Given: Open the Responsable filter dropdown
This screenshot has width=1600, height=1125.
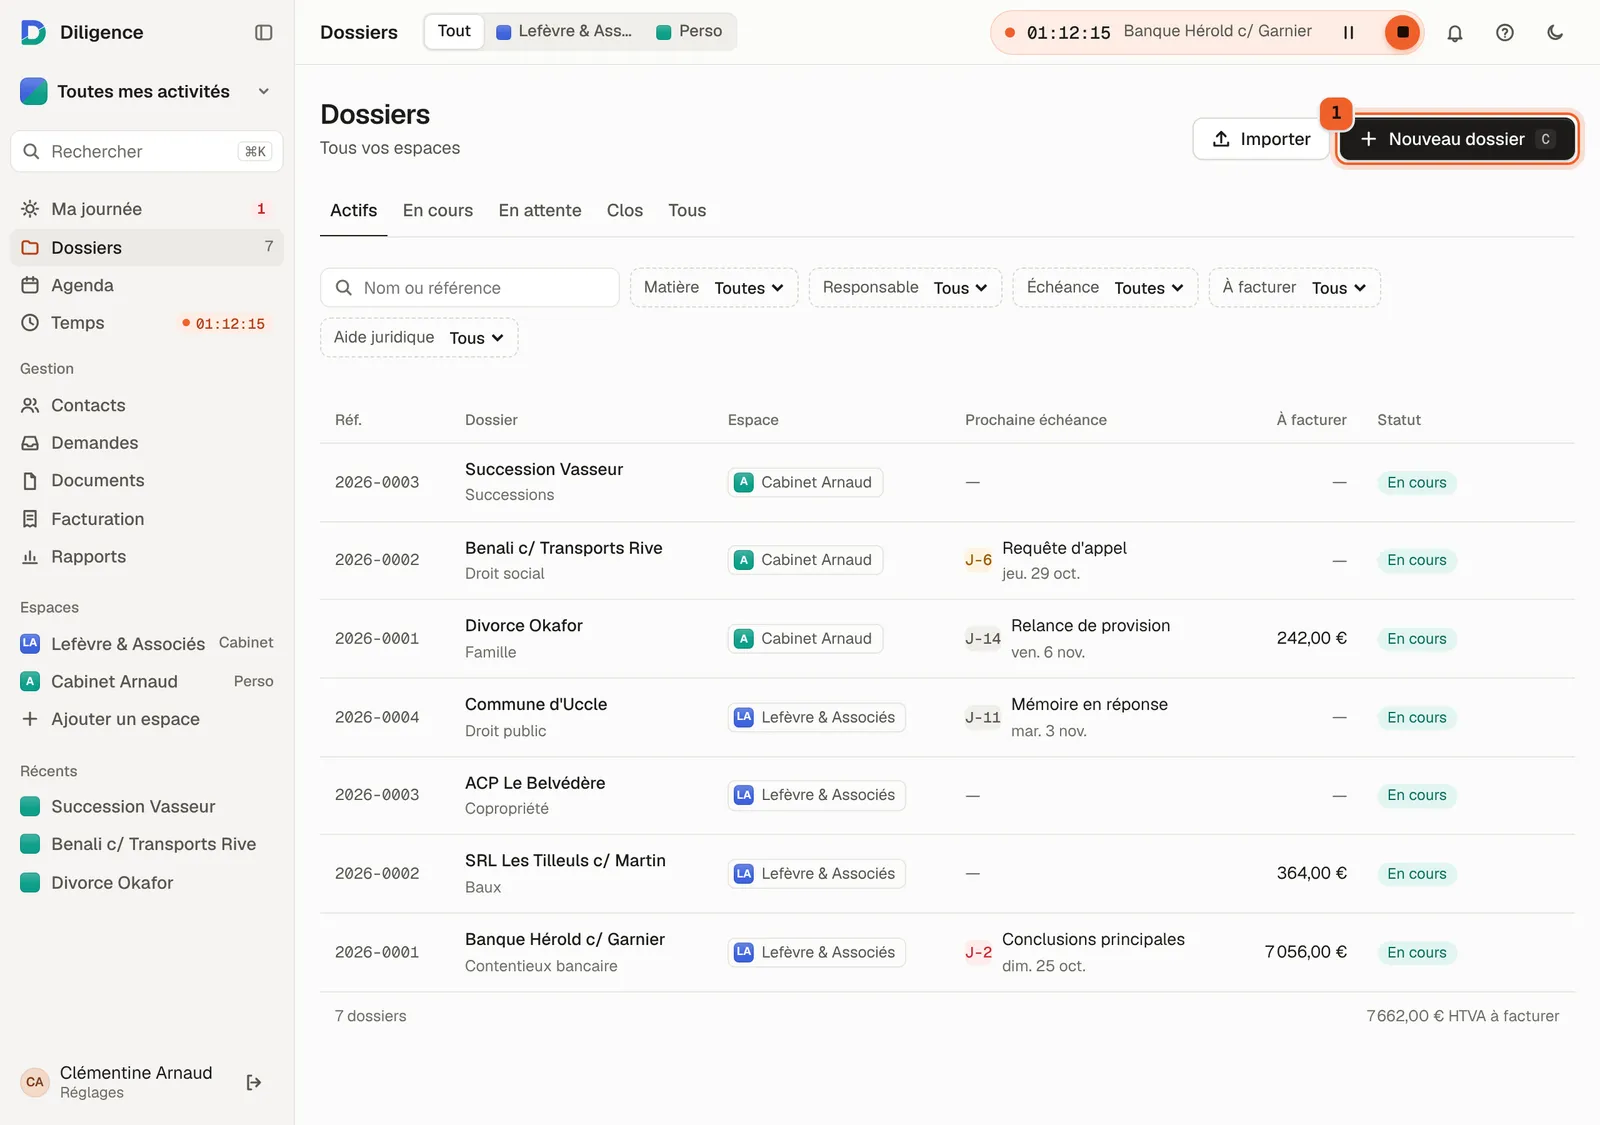Looking at the screenshot, I should pyautogui.click(x=905, y=287).
